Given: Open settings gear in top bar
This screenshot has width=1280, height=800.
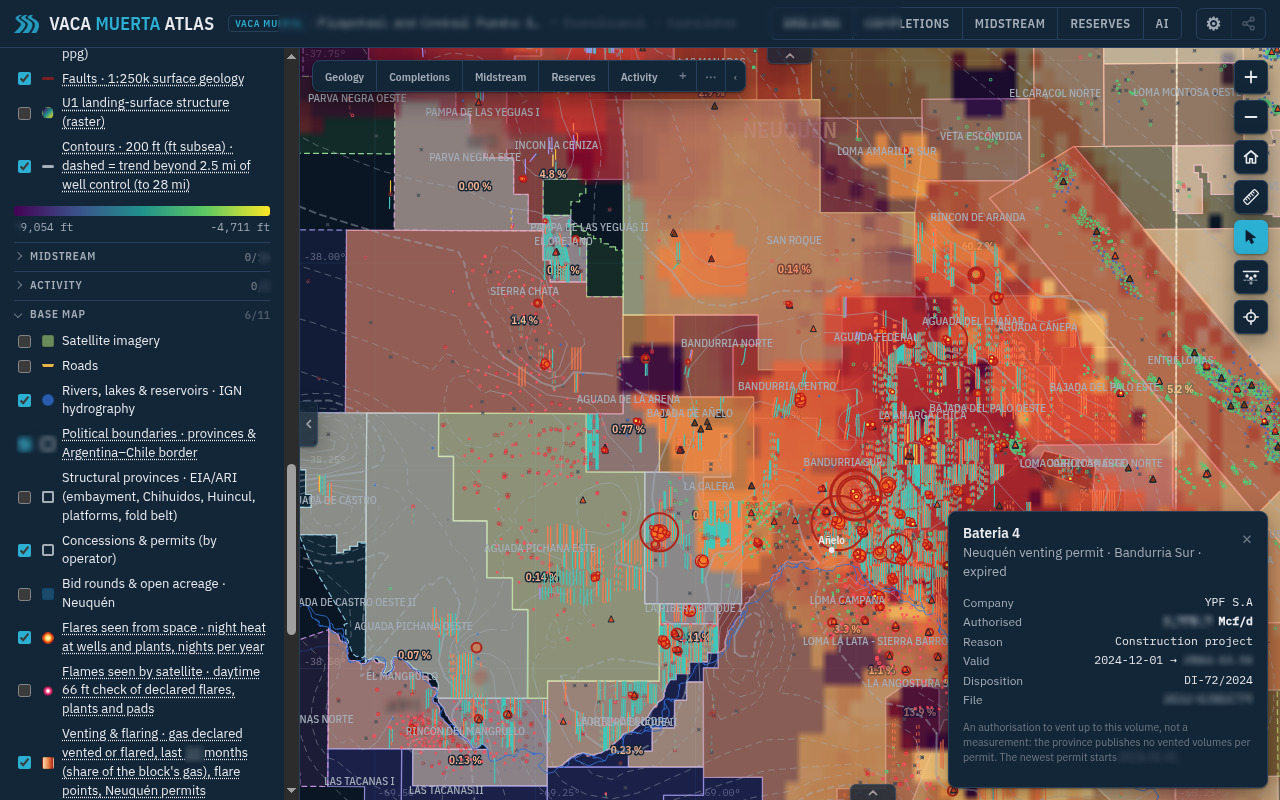Looking at the screenshot, I should click(1213, 24).
